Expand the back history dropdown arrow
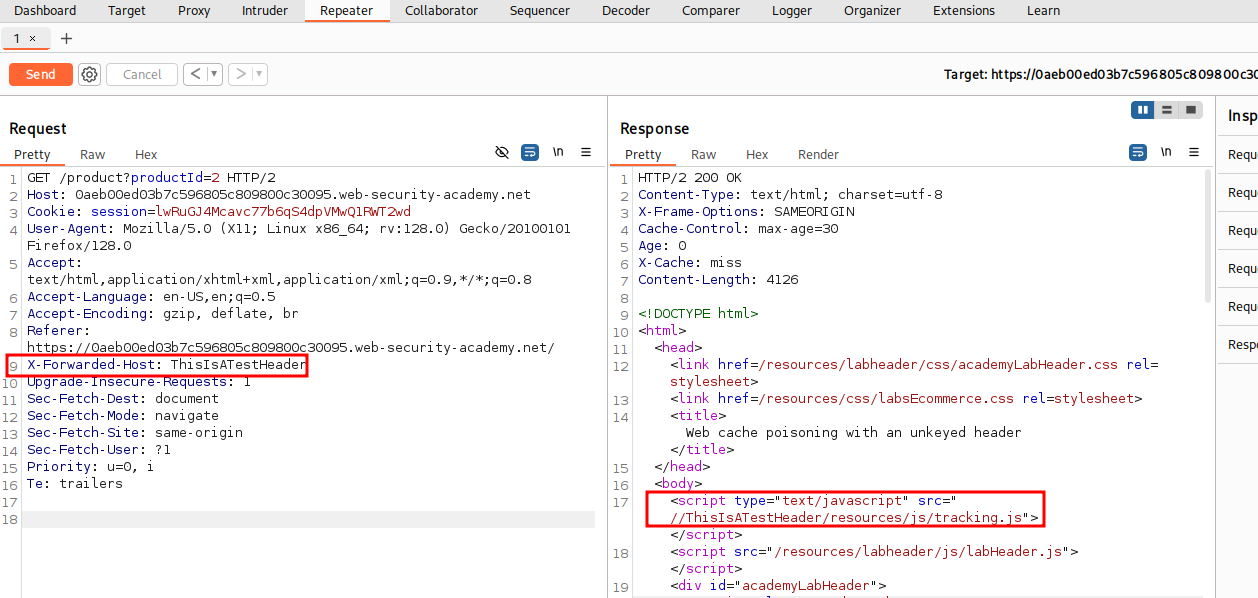 (215, 74)
